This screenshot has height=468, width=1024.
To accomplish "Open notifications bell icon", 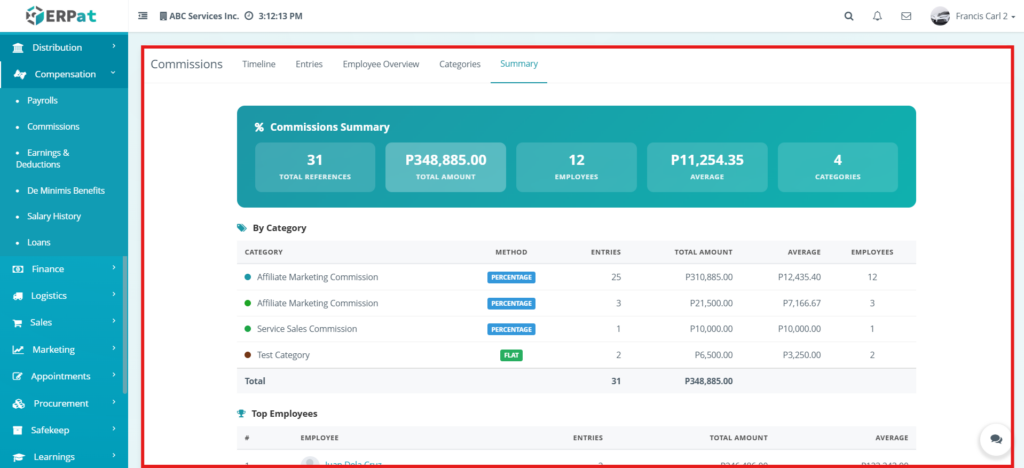I will point(878,17).
